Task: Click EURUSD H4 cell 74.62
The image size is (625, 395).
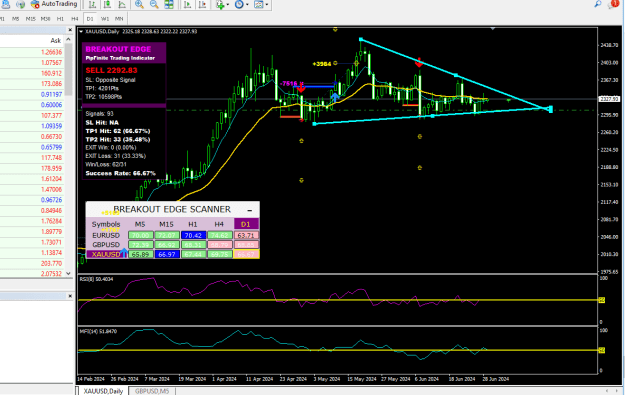Action: point(220,235)
